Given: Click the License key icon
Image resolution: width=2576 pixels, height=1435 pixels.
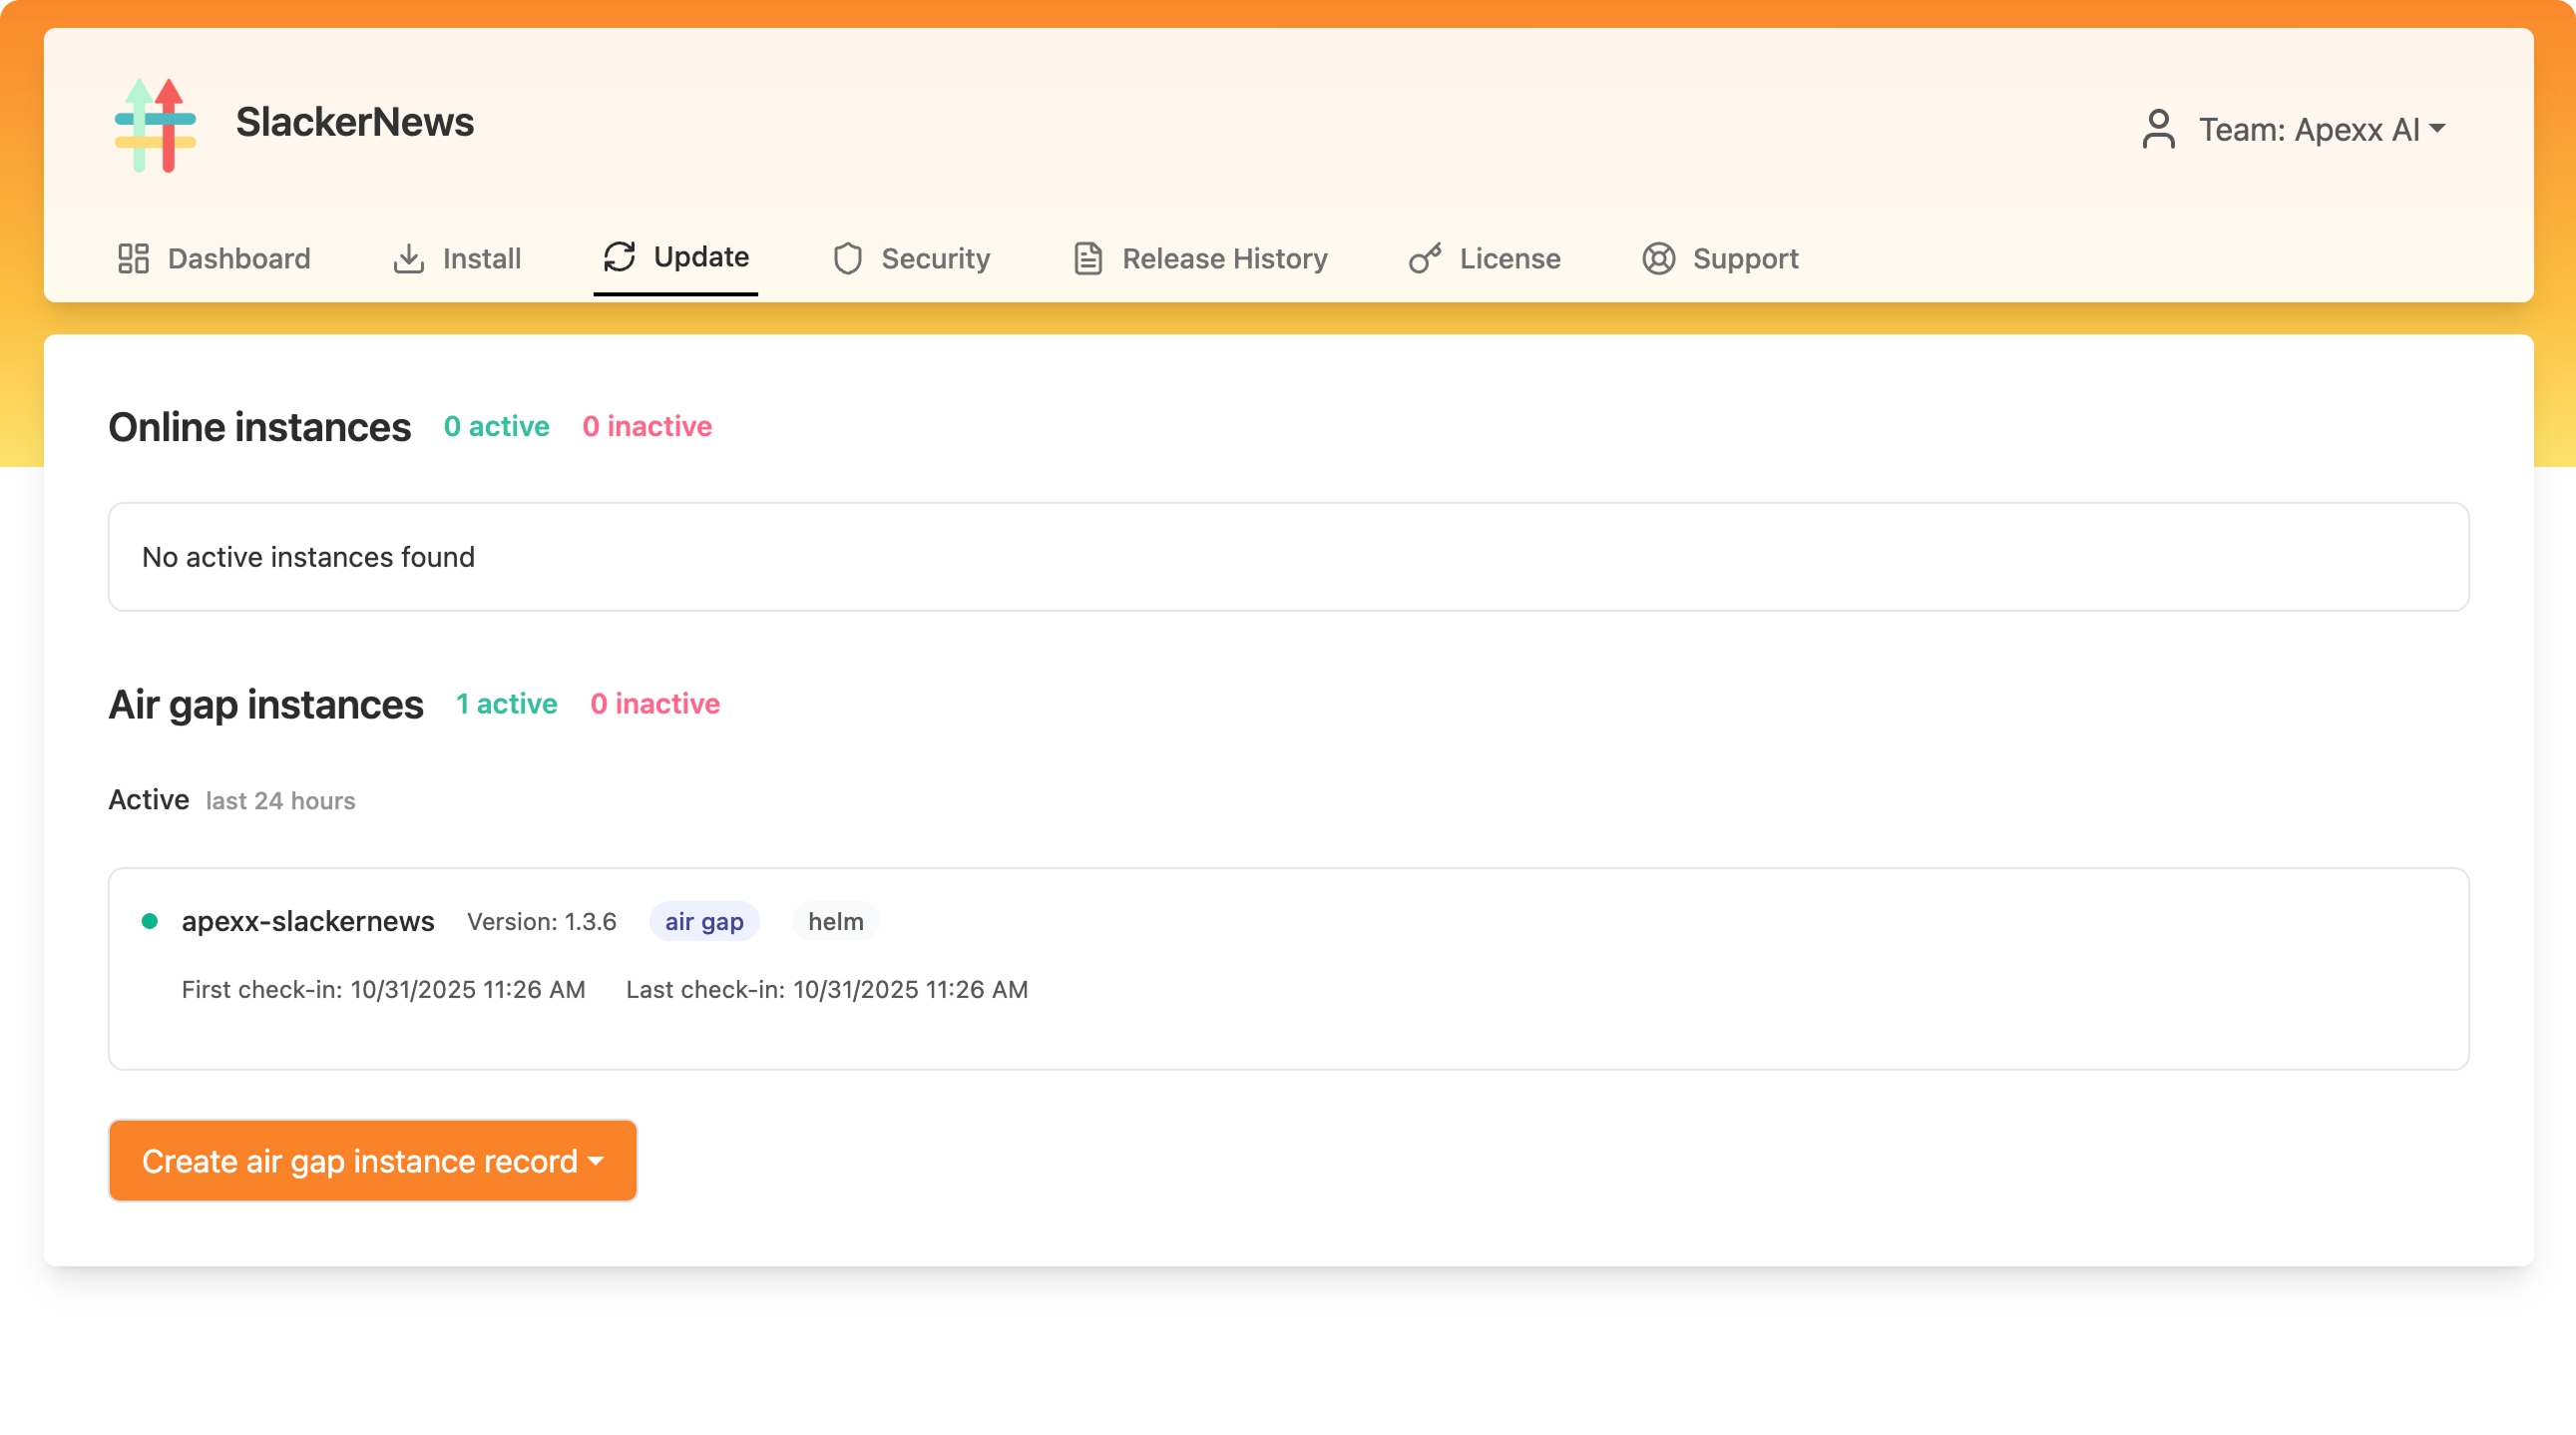Looking at the screenshot, I should tap(1424, 258).
